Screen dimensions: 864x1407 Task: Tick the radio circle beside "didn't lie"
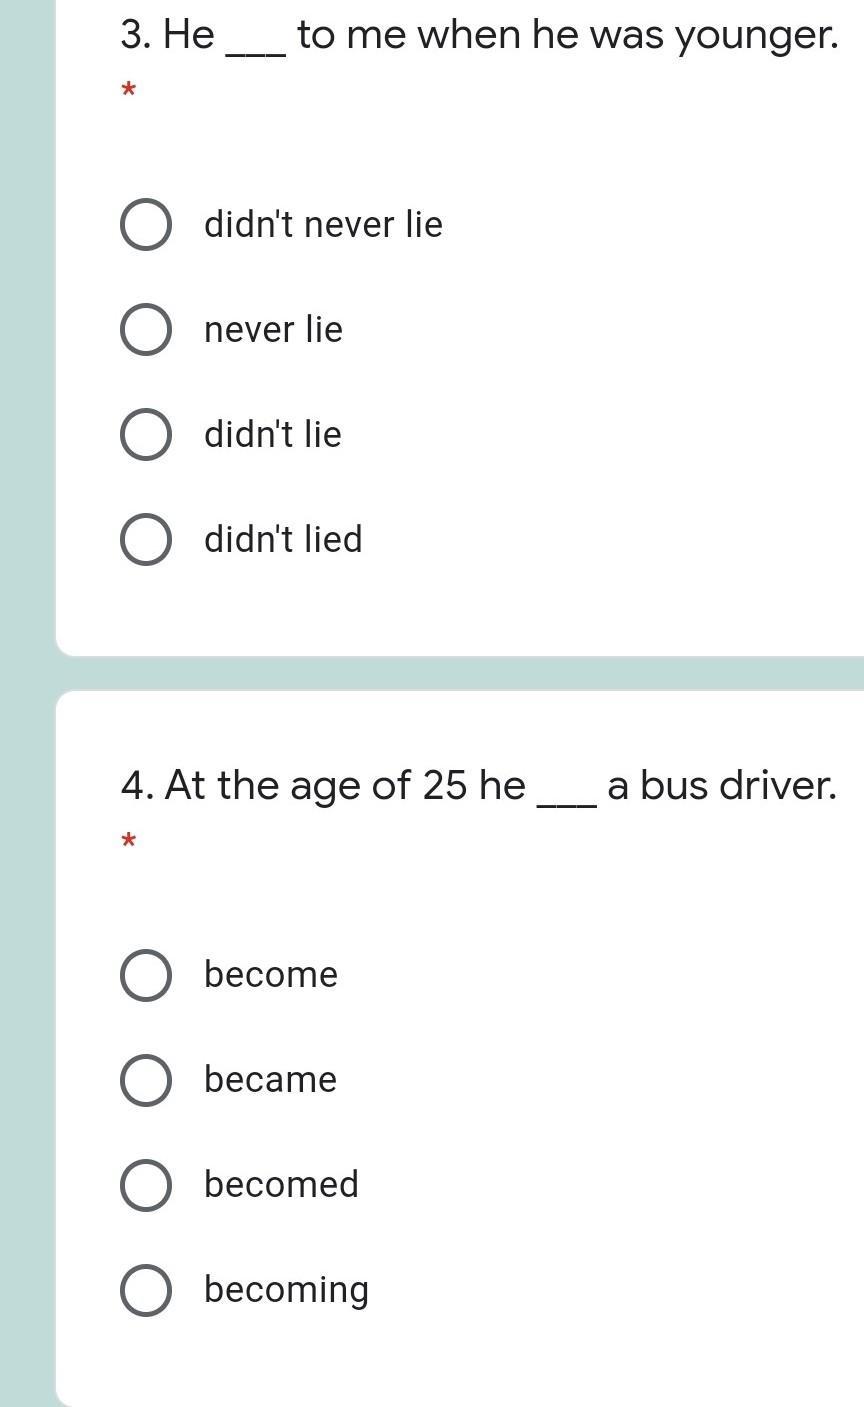click(x=145, y=434)
